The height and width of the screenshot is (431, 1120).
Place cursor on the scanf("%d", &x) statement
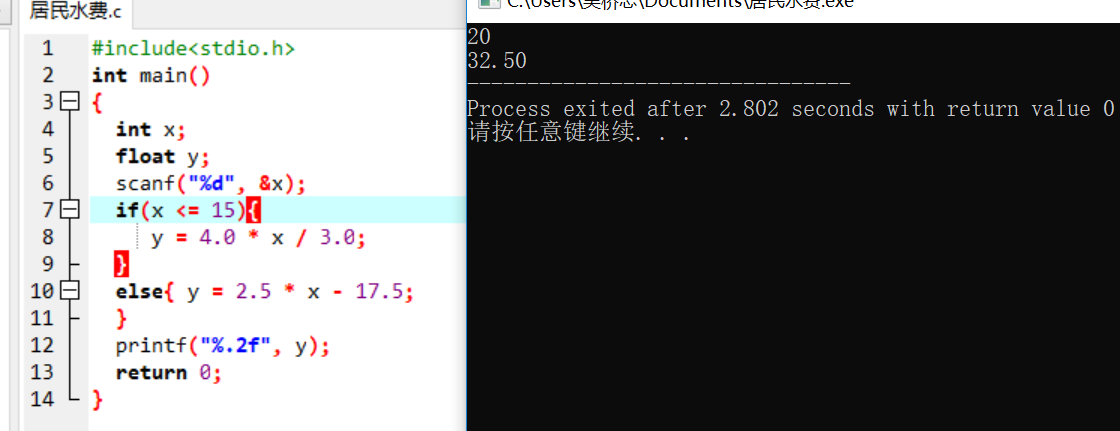211,183
